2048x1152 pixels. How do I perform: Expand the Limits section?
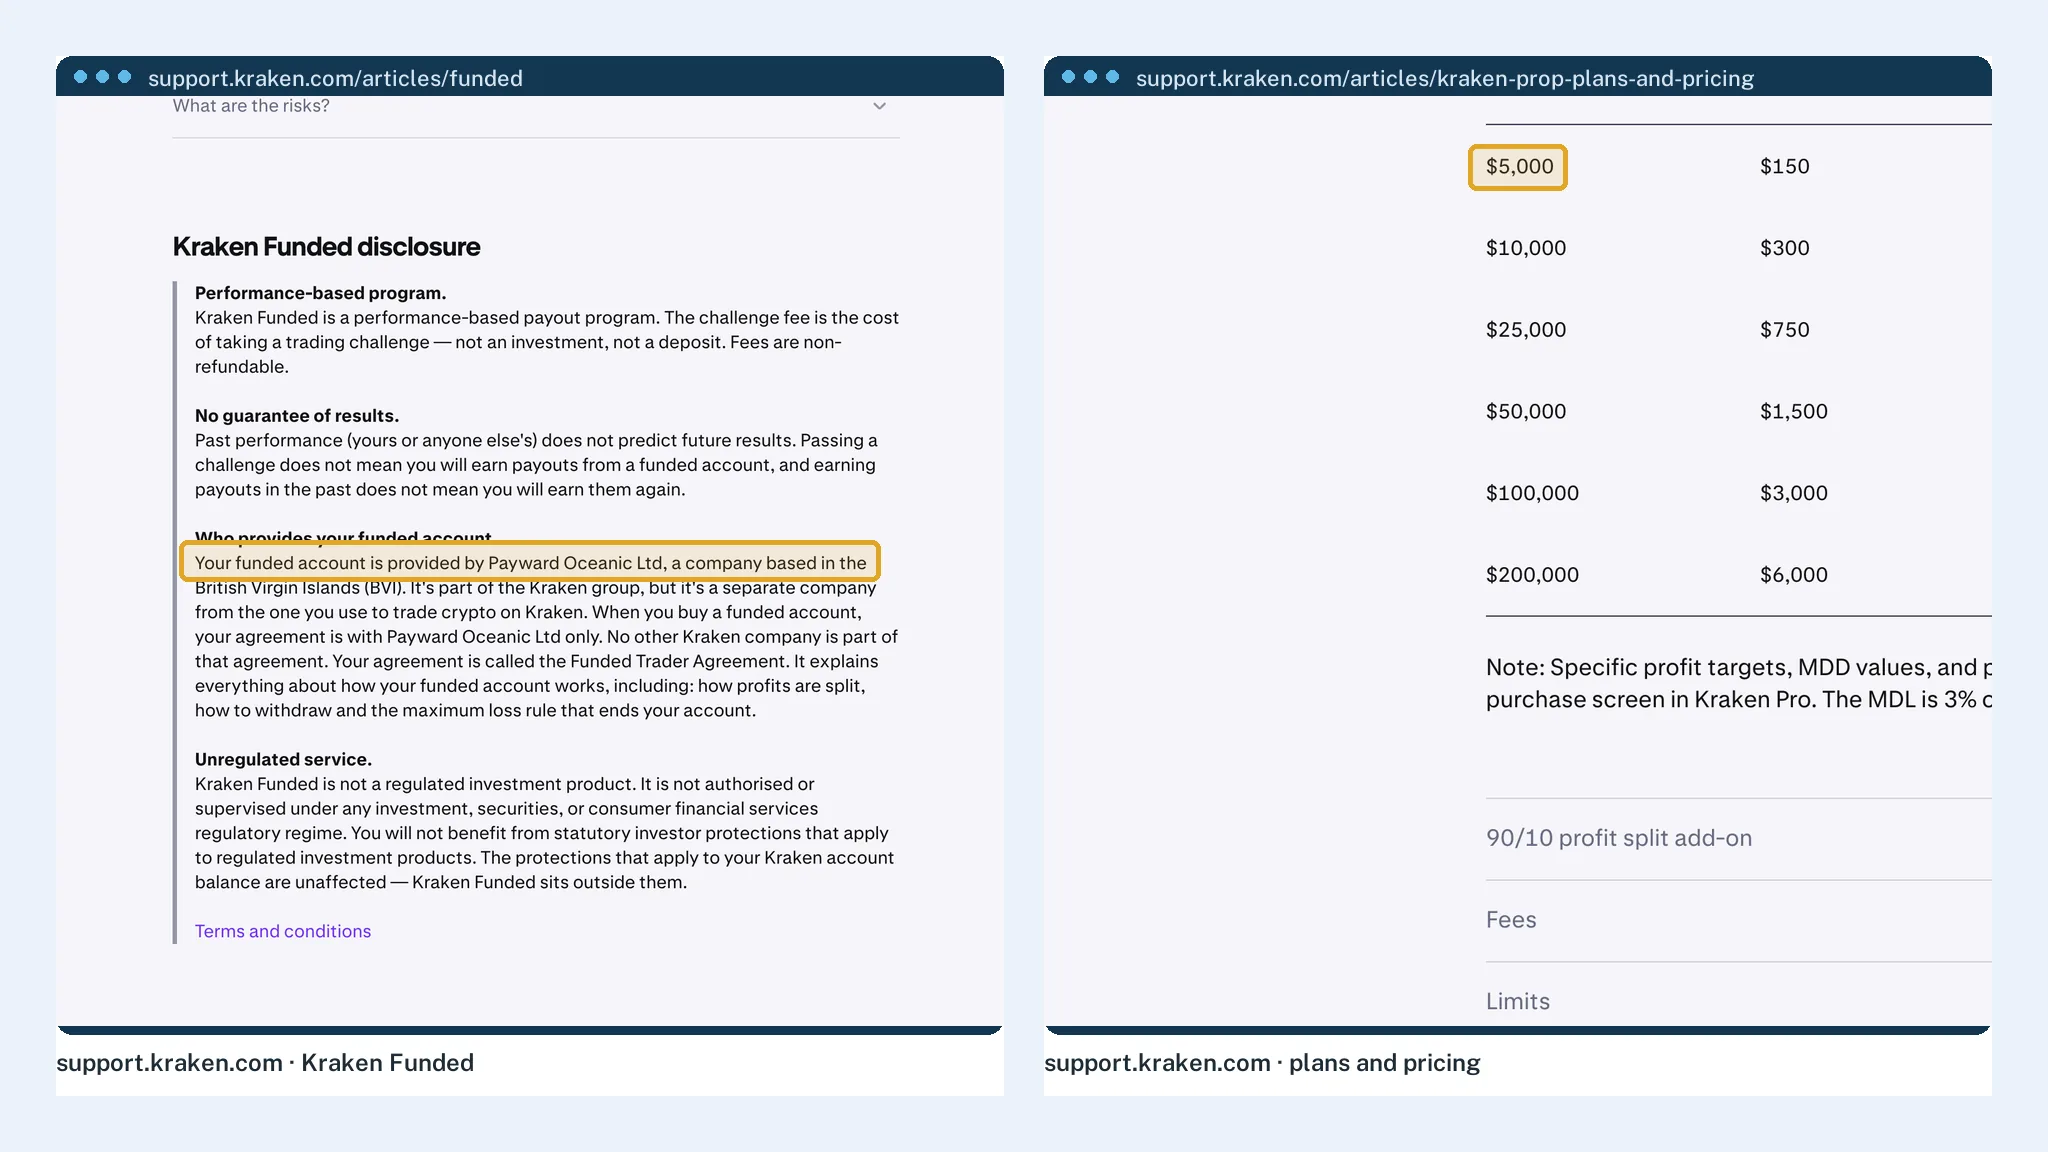pos(1738,1001)
